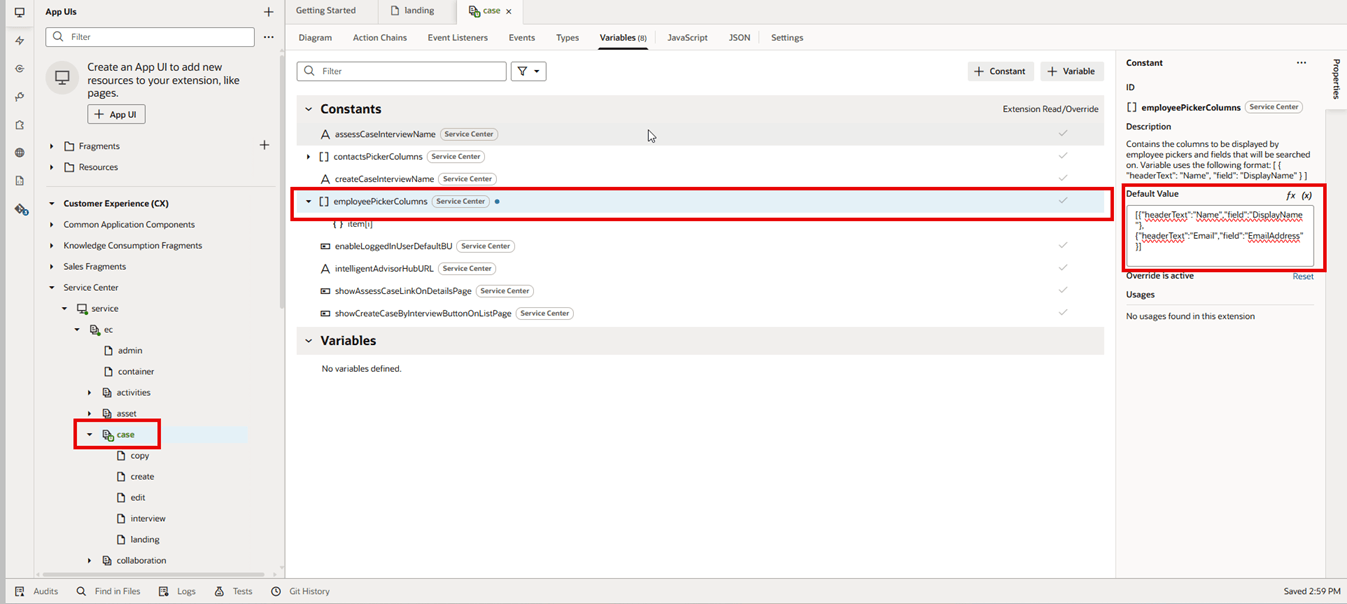Toggle the vertical Properties side tab
Screen dimensions: 1347x604
(x=1336, y=78)
